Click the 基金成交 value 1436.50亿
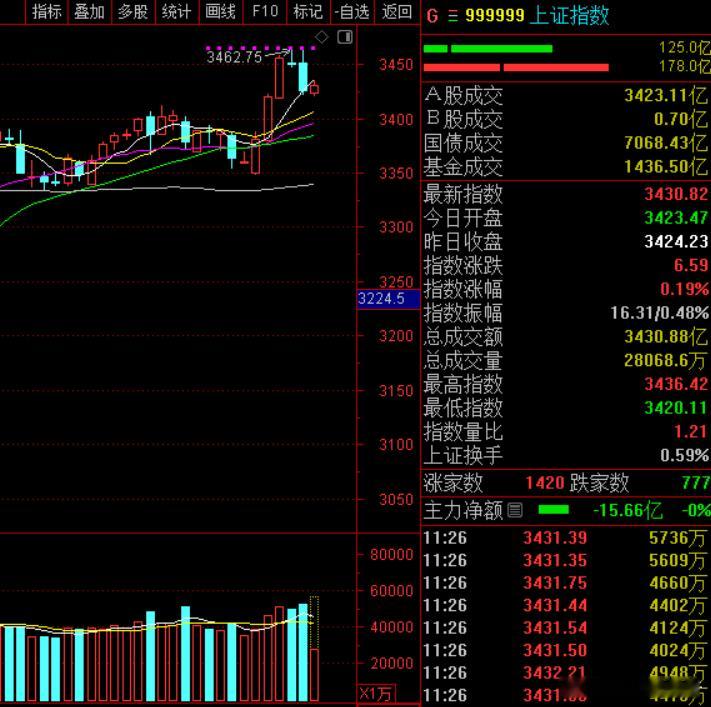Image resolution: width=711 pixels, height=707 pixels. click(x=666, y=167)
